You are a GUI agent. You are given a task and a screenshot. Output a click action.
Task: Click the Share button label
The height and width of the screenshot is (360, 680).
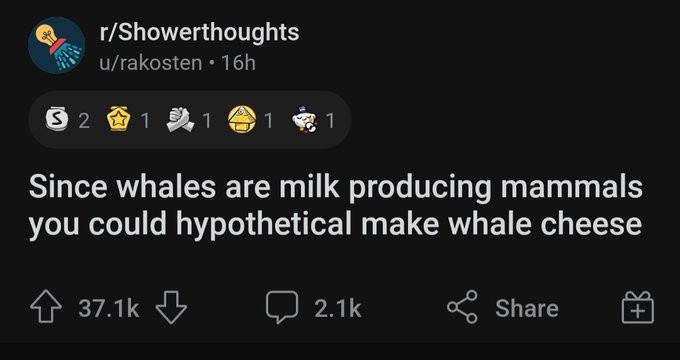(x=527, y=308)
